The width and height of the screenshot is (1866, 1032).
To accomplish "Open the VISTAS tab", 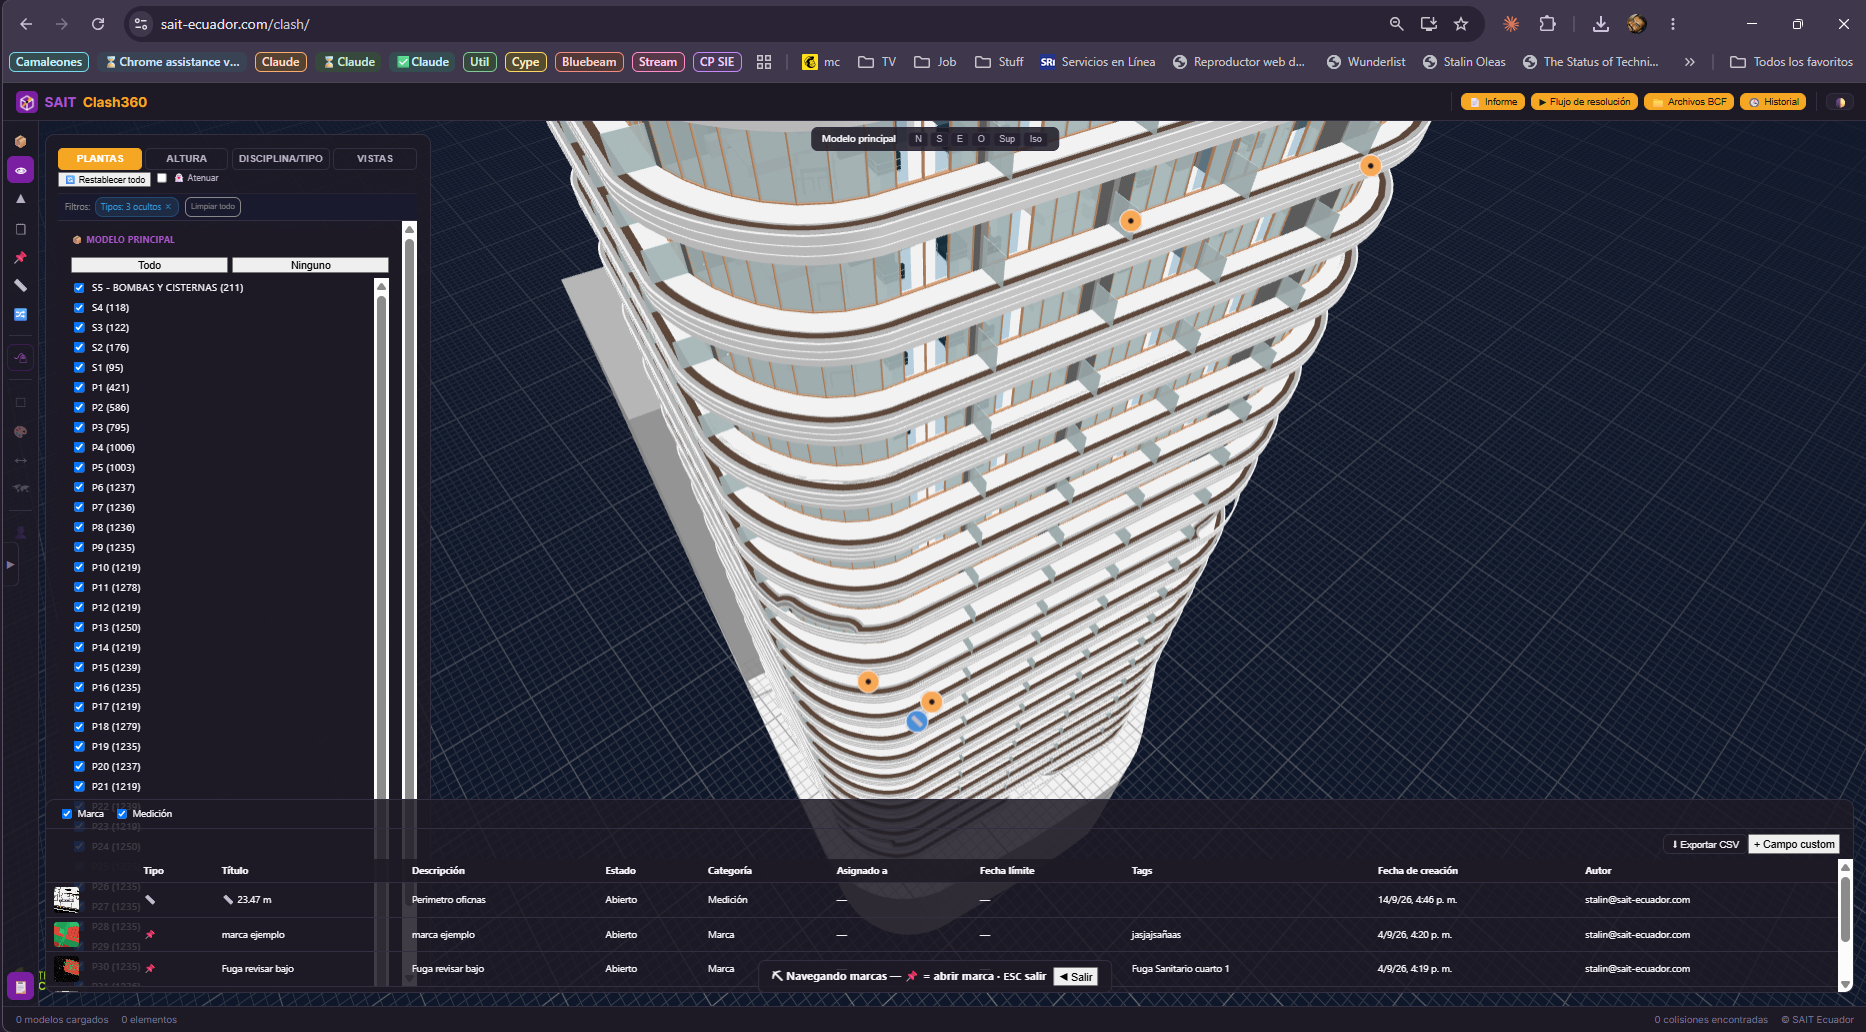I will coord(375,159).
